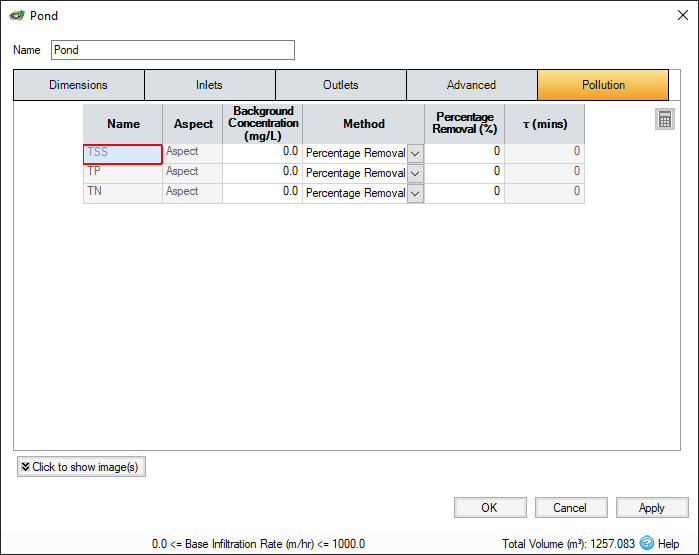Open the Method dropdown for TP
The image size is (699, 555).
(x=415, y=173)
